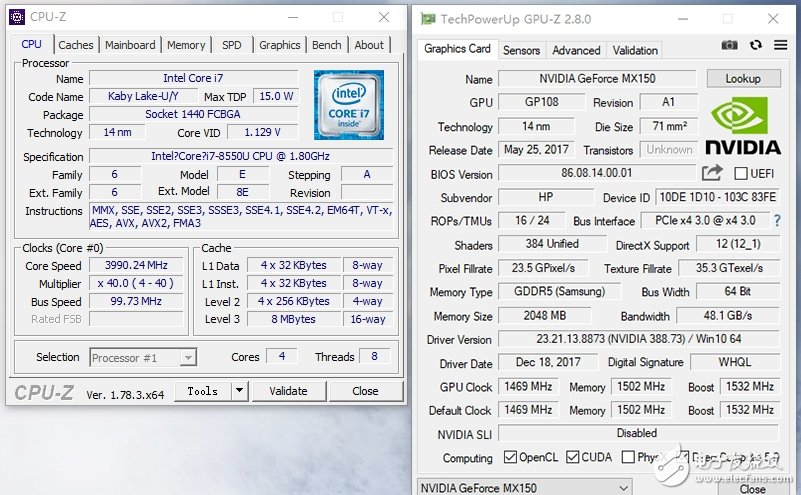This screenshot has height=495, width=801.
Task: Click the GPU-Z screenshot camera icon
Action: point(729,45)
